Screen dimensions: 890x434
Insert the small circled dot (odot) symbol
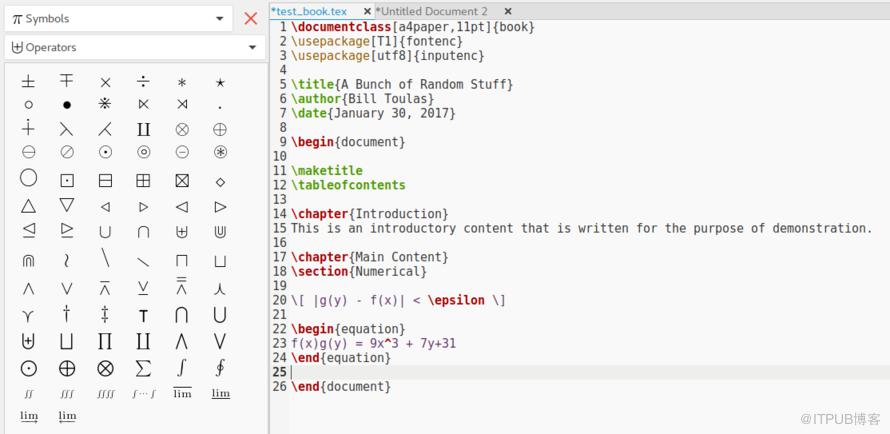pyautogui.click(x=105, y=152)
